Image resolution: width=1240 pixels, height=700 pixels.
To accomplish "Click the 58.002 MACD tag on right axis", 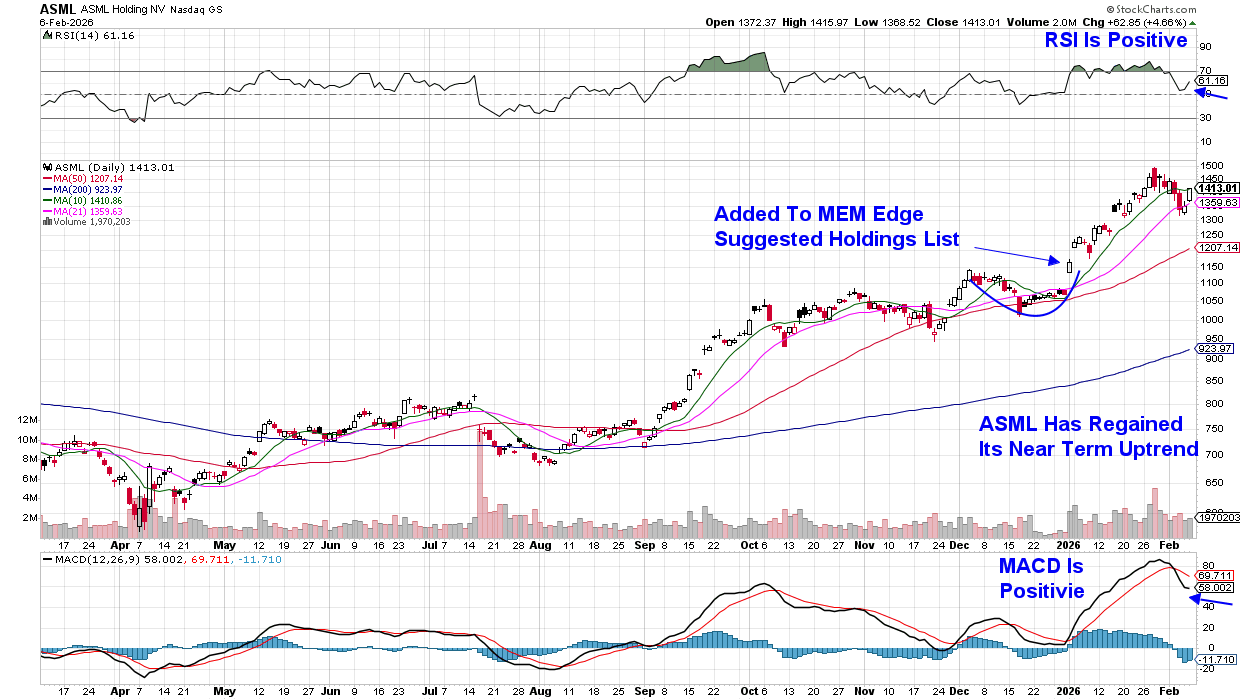I will click(x=1215, y=590).
